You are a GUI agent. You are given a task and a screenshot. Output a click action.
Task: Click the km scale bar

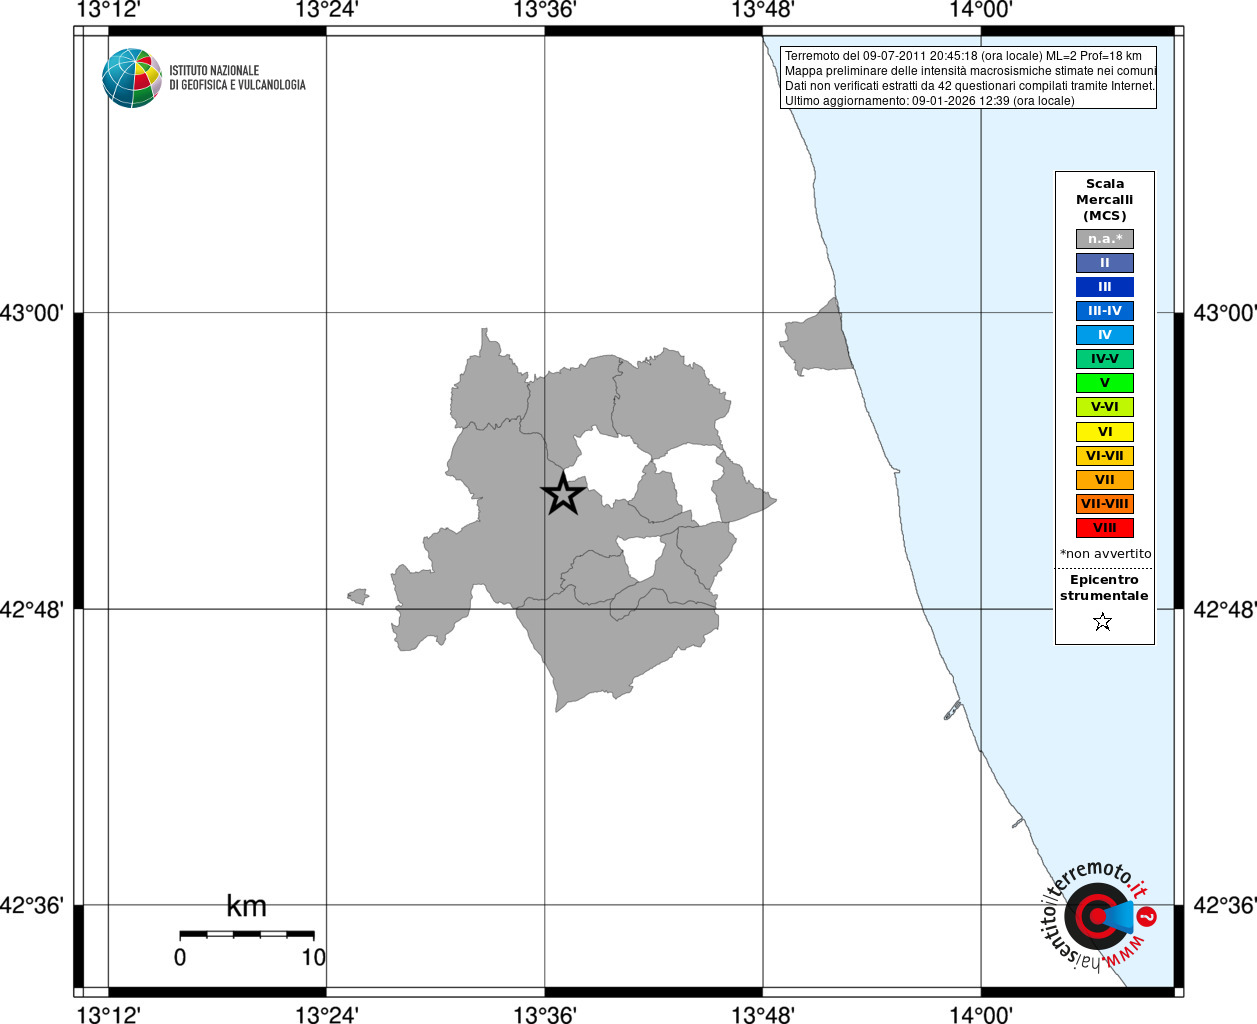[x=247, y=935]
